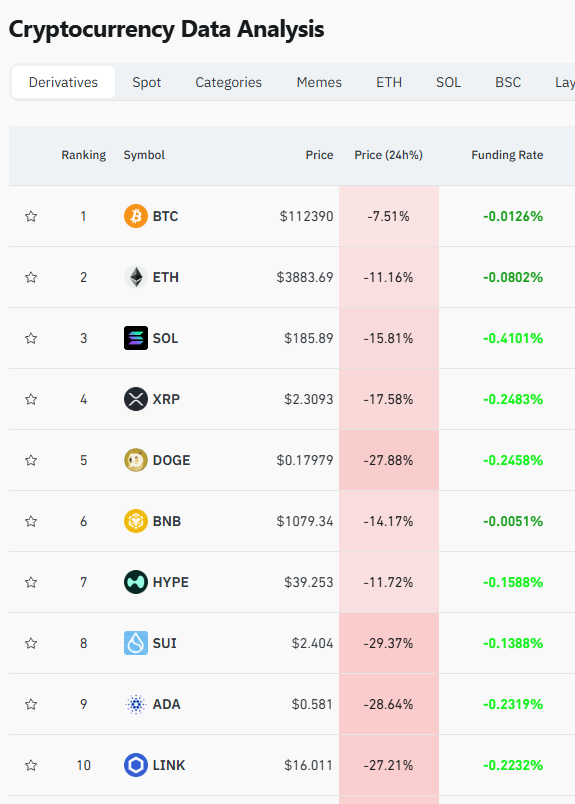Favorite BTC with its star
Screen dimensions: 575x804
[31, 216]
